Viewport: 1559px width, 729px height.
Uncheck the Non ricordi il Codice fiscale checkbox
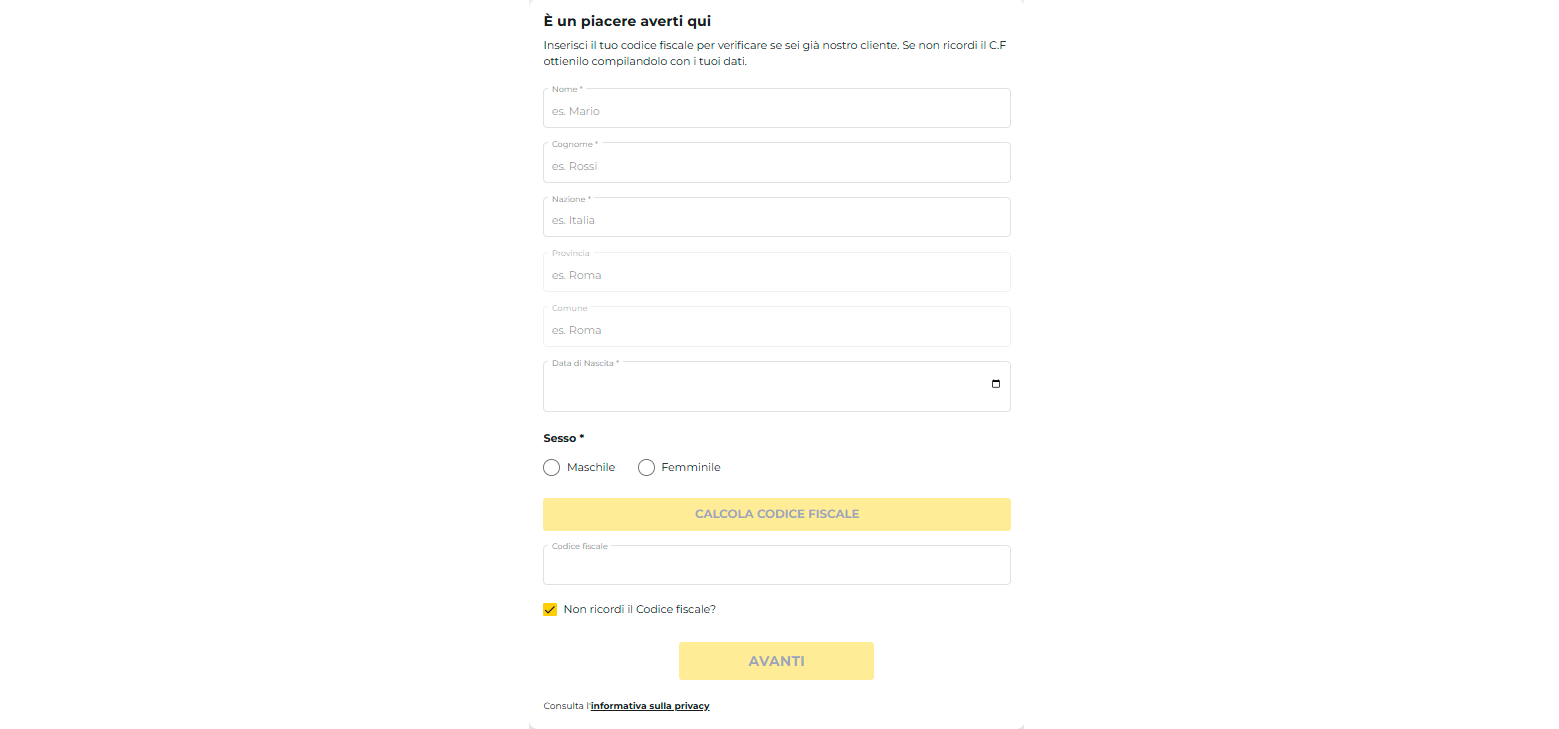click(x=550, y=609)
